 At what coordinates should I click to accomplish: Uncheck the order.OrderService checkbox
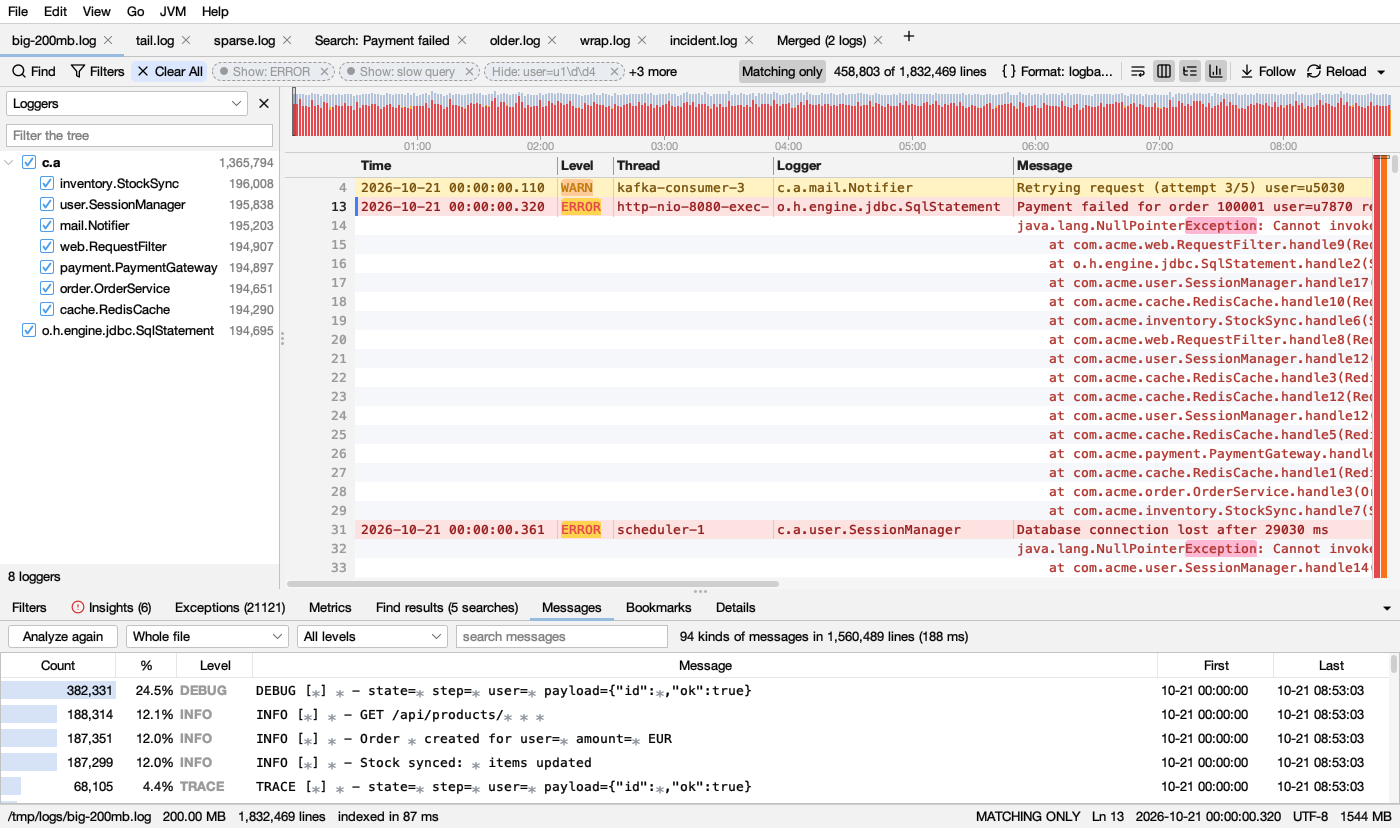click(x=47, y=288)
